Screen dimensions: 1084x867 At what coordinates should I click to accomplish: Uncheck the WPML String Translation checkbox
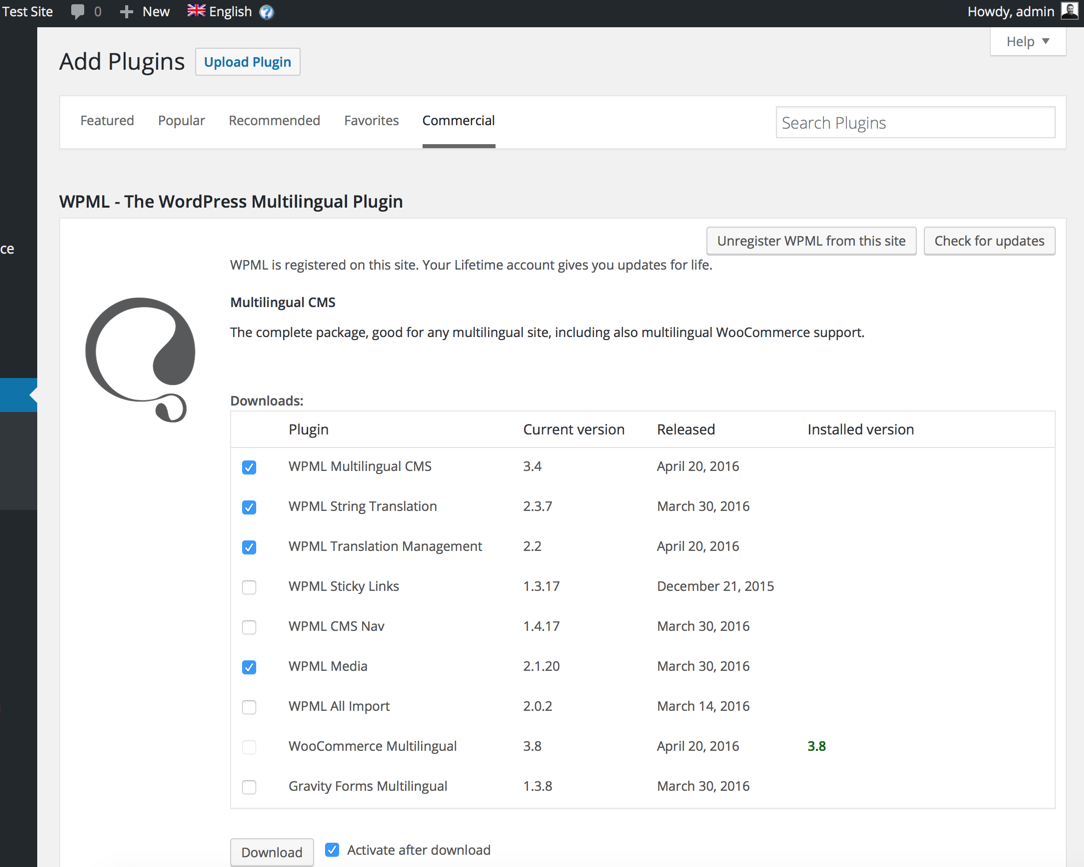point(249,507)
